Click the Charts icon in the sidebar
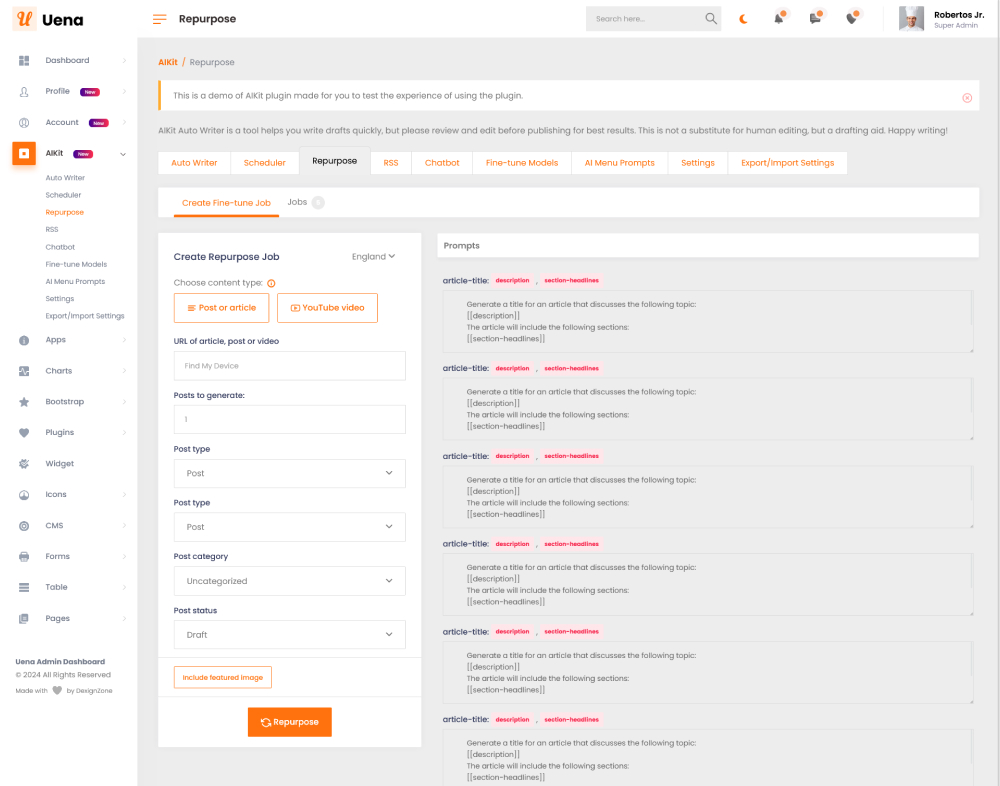1000x786 pixels. tap(24, 371)
